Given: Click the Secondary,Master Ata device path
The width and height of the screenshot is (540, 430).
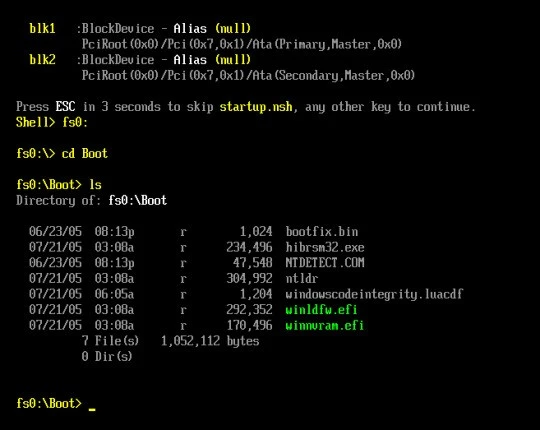Looking at the screenshot, I should 248,75.
